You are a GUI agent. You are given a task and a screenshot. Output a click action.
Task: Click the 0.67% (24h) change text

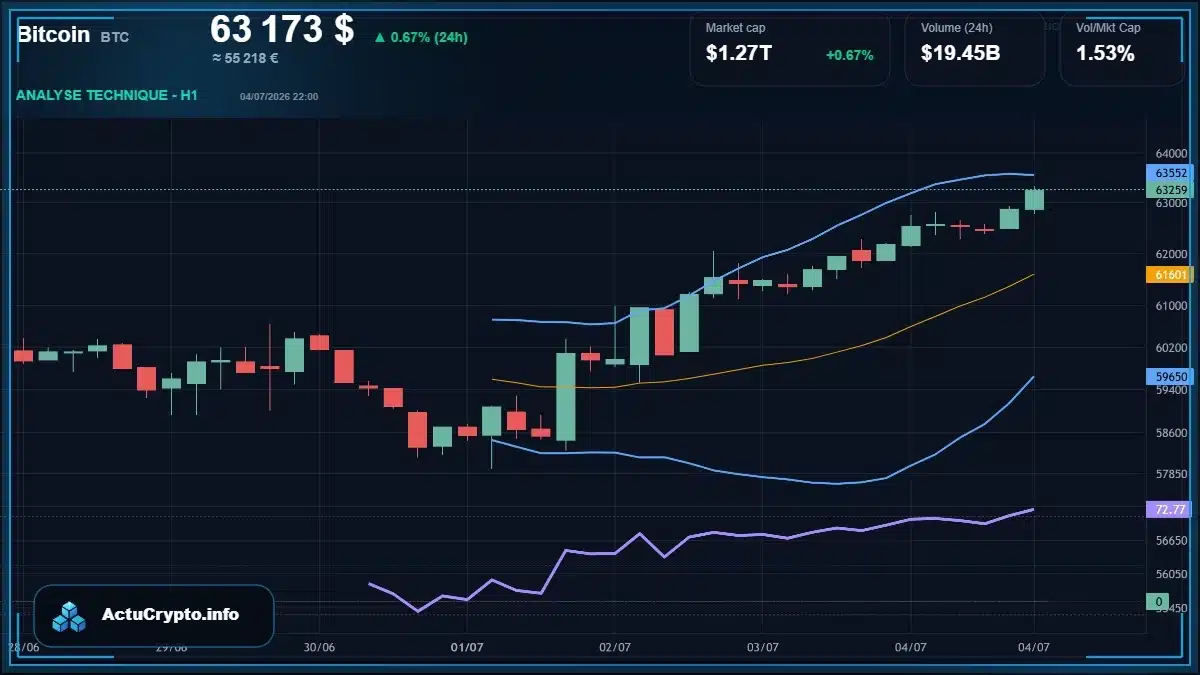tap(429, 38)
